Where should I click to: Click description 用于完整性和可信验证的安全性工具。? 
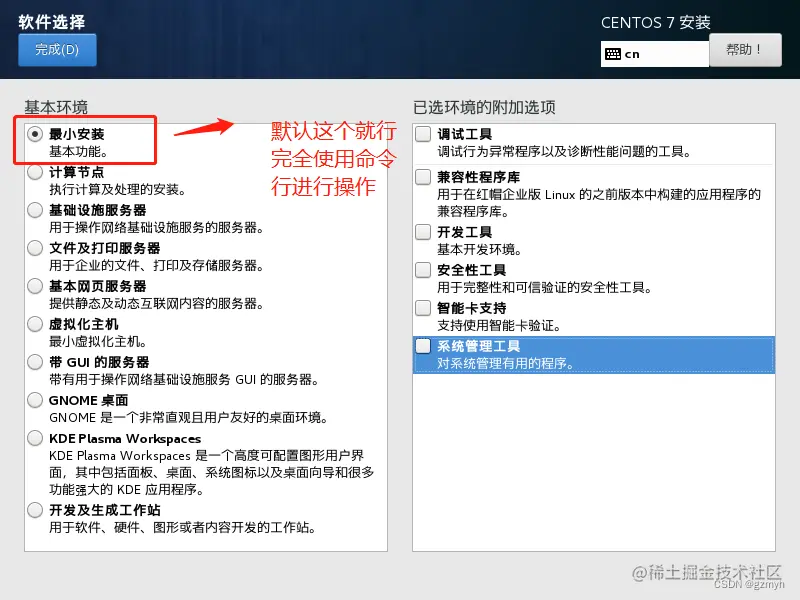(544, 288)
